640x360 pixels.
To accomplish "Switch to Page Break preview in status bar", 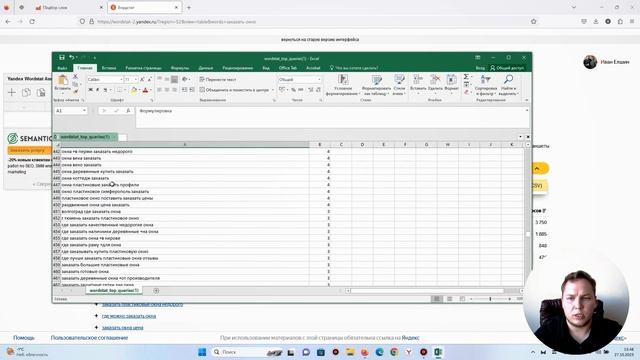I will (x=462, y=299).
